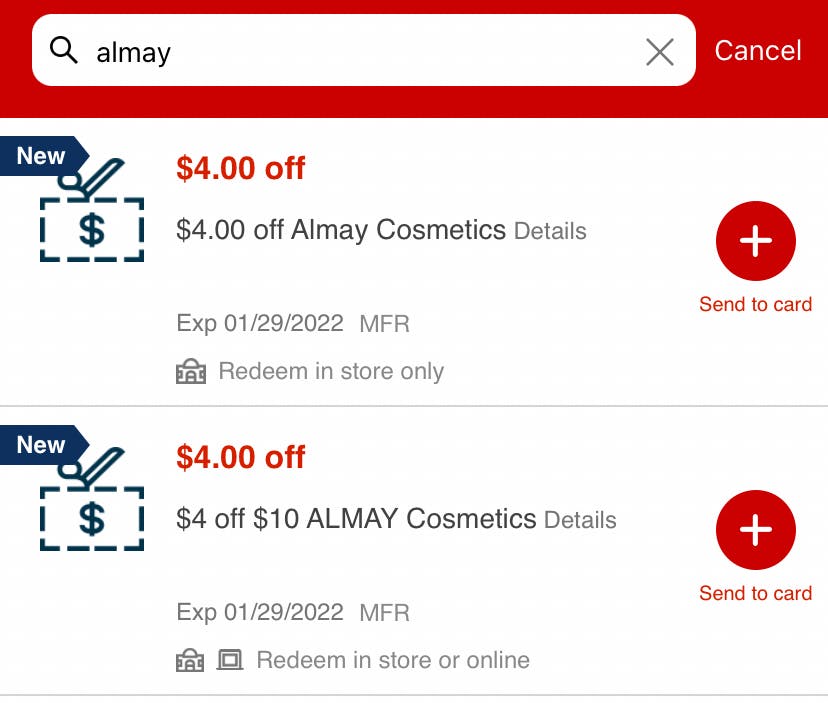Open Details for $4 off $10 ALMAY Cosmetics
This screenshot has width=828, height=703.
click(580, 521)
